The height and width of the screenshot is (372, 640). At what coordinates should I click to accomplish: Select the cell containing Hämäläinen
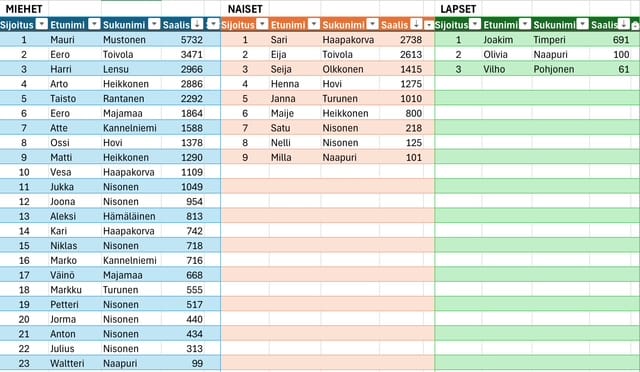[x=131, y=216]
